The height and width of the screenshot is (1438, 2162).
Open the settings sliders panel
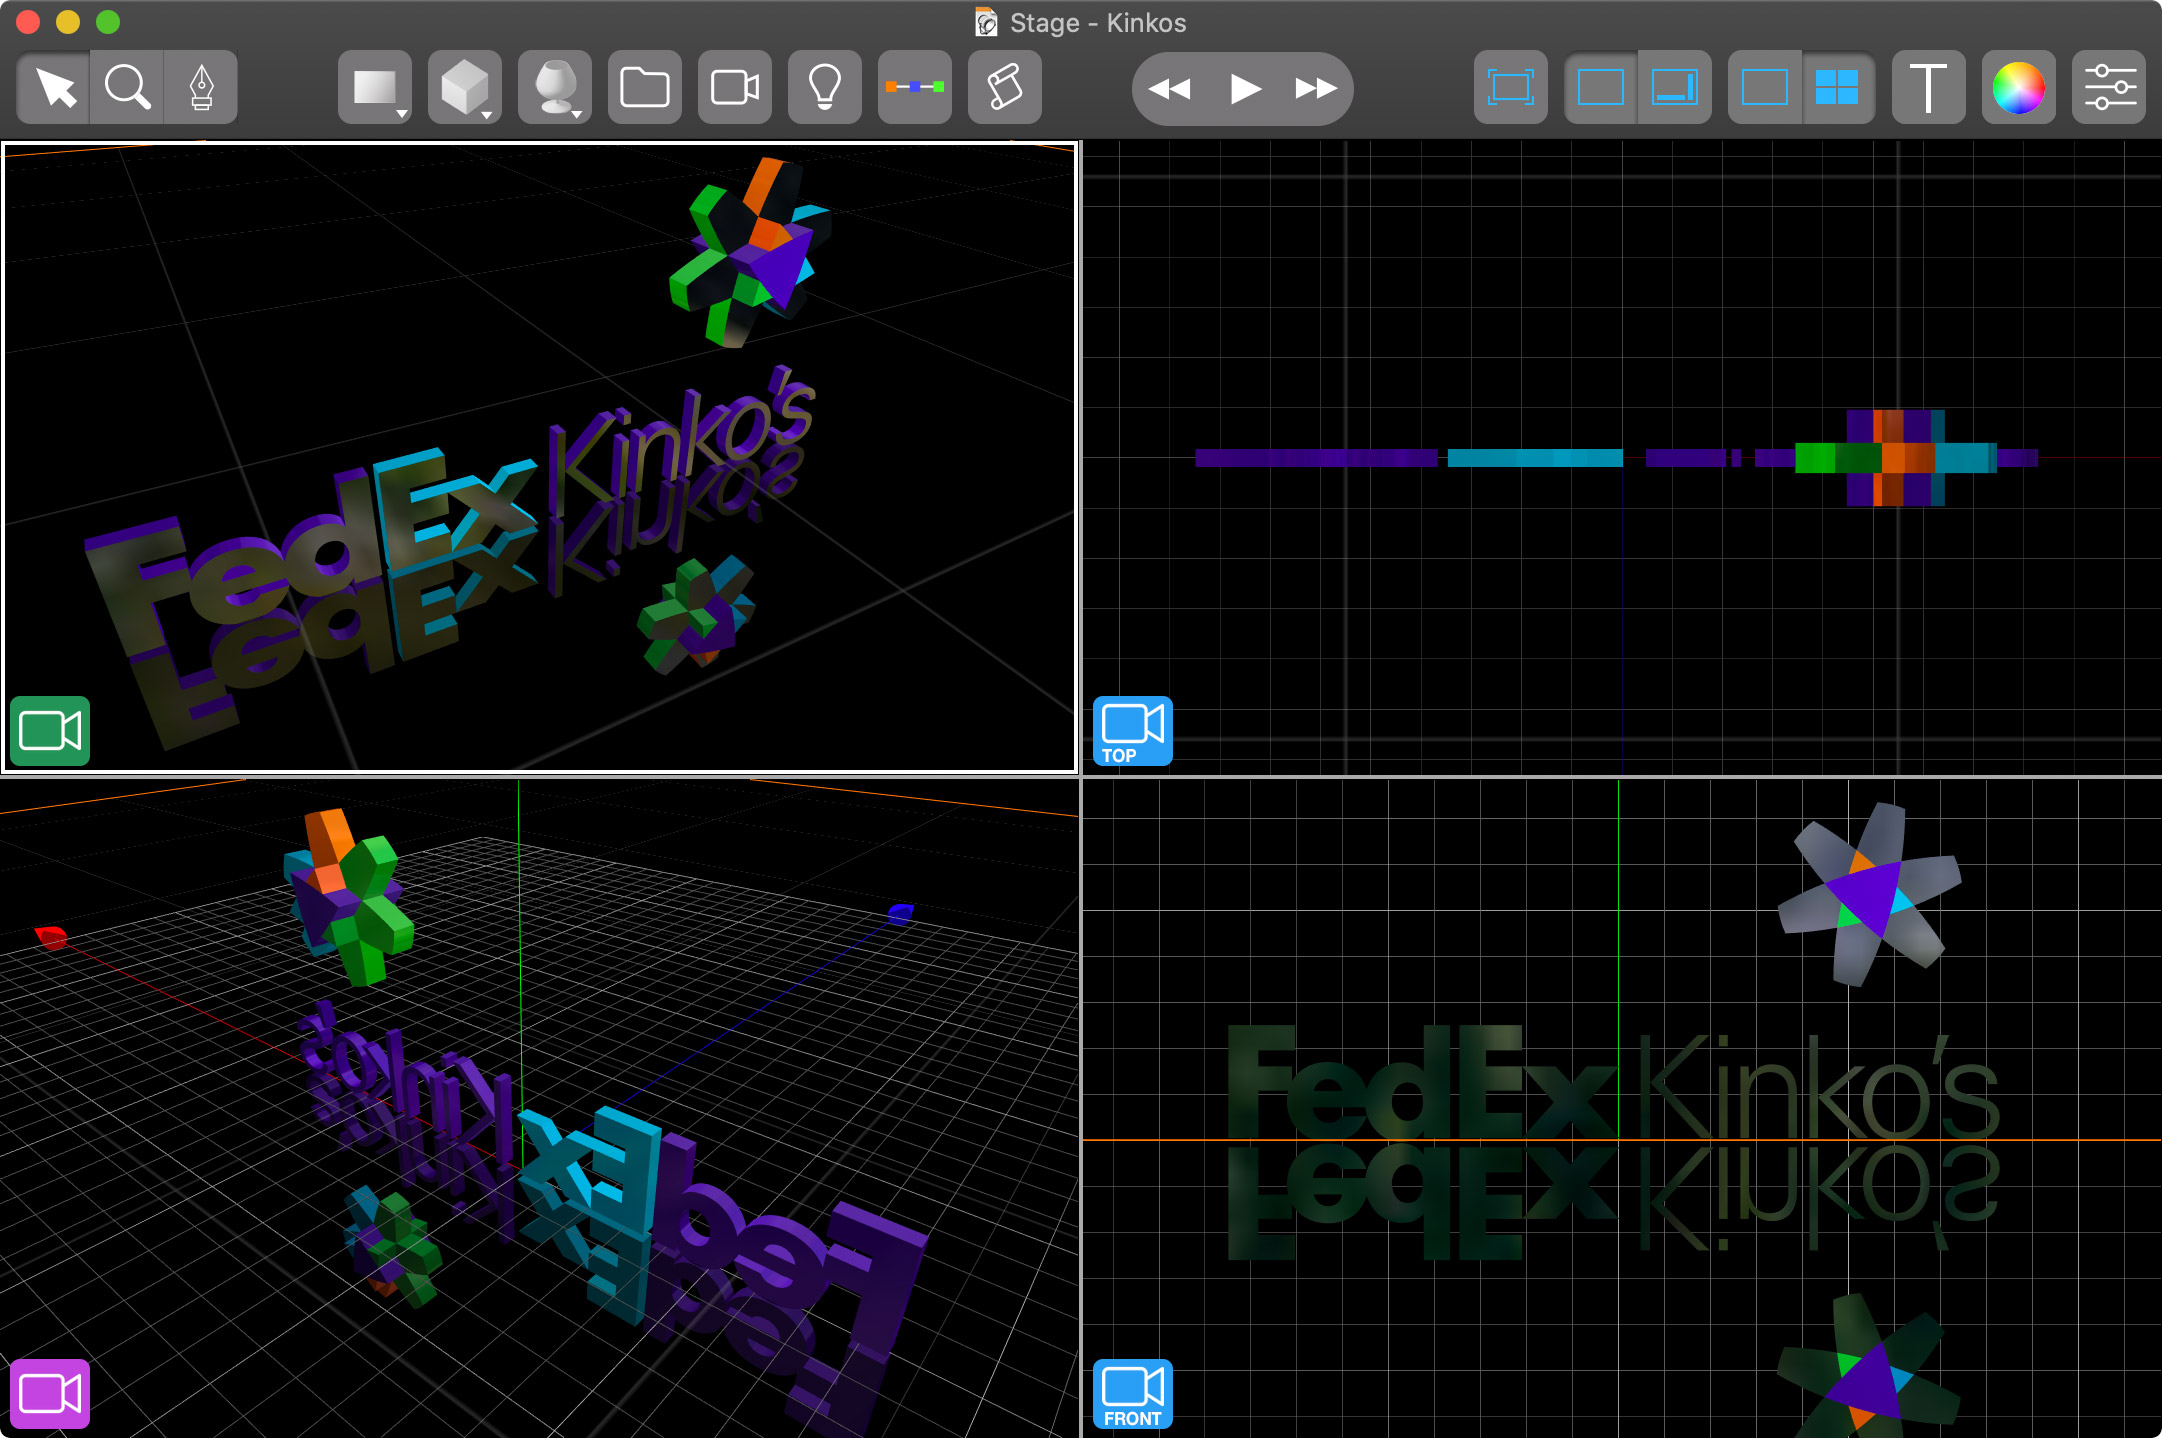[x=2109, y=88]
